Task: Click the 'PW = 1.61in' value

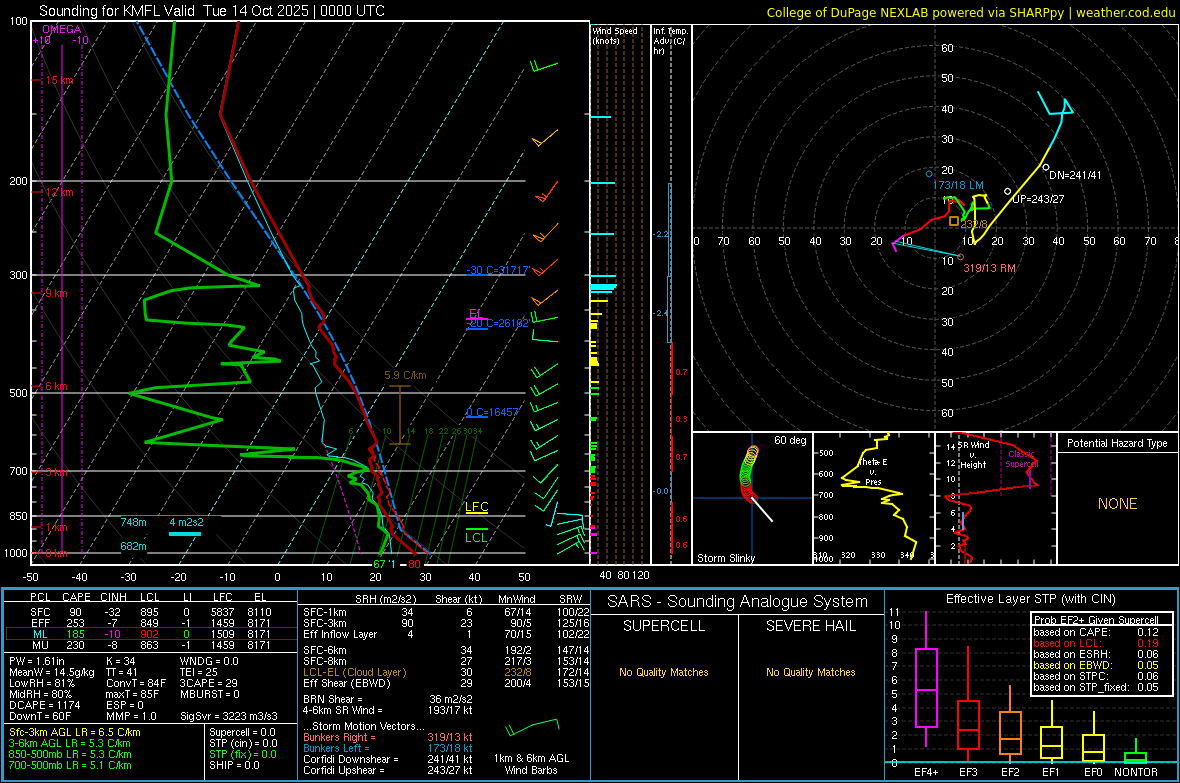Action: click(37, 661)
